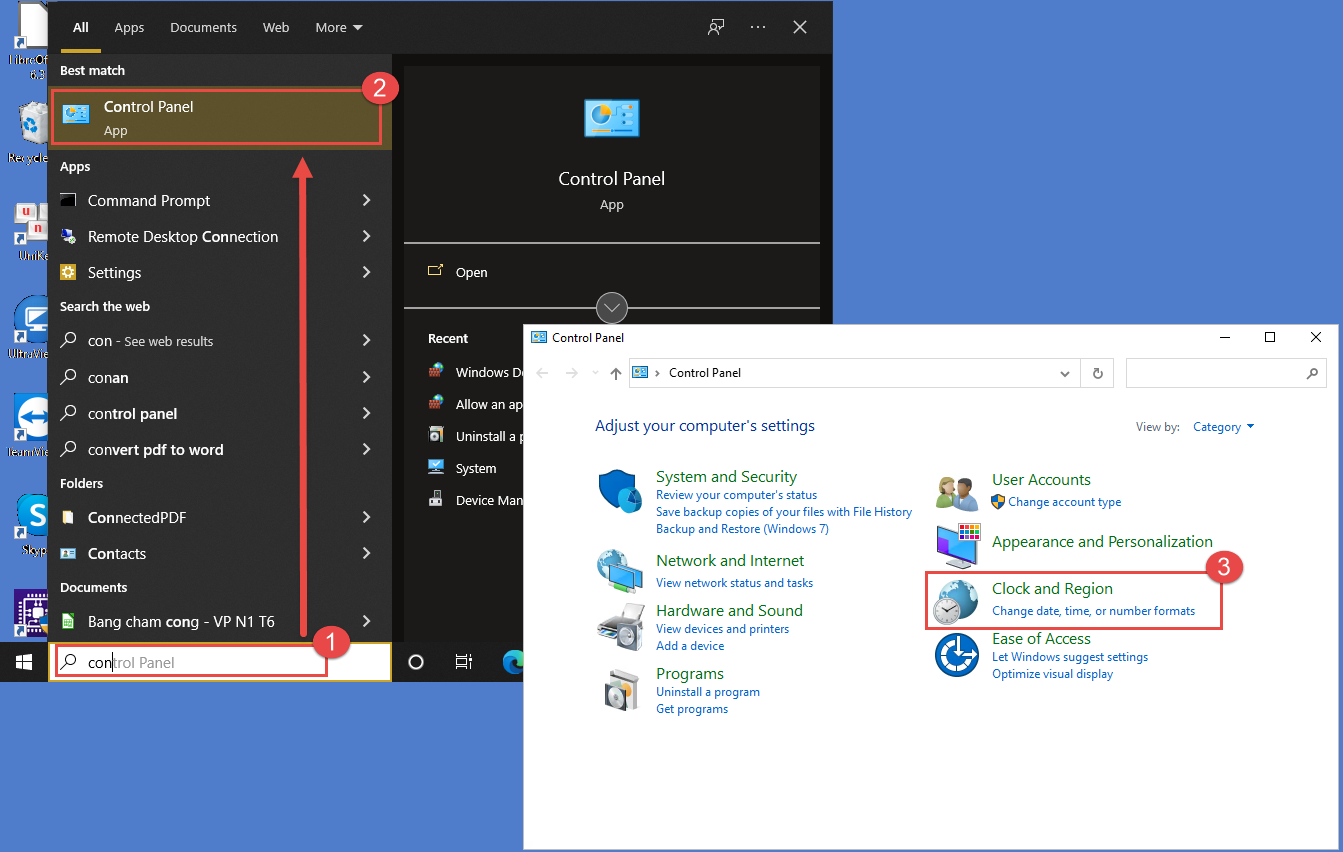Click the Cortana circle taskbar icon
This screenshot has width=1343, height=852.
pos(416,661)
